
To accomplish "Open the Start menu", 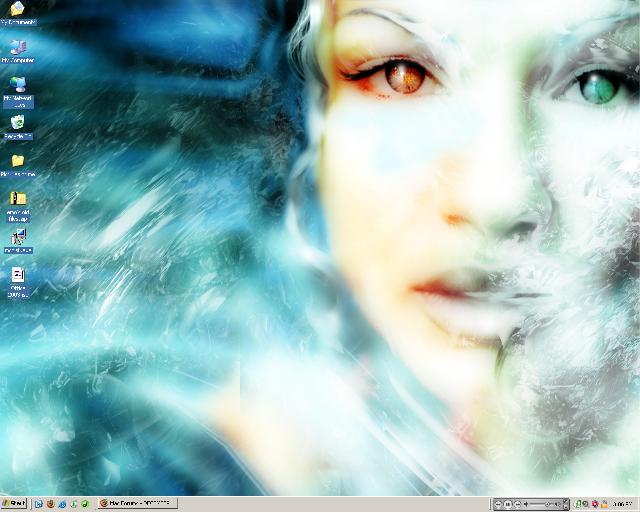I will pyautogui.click(x=14, y=504).
